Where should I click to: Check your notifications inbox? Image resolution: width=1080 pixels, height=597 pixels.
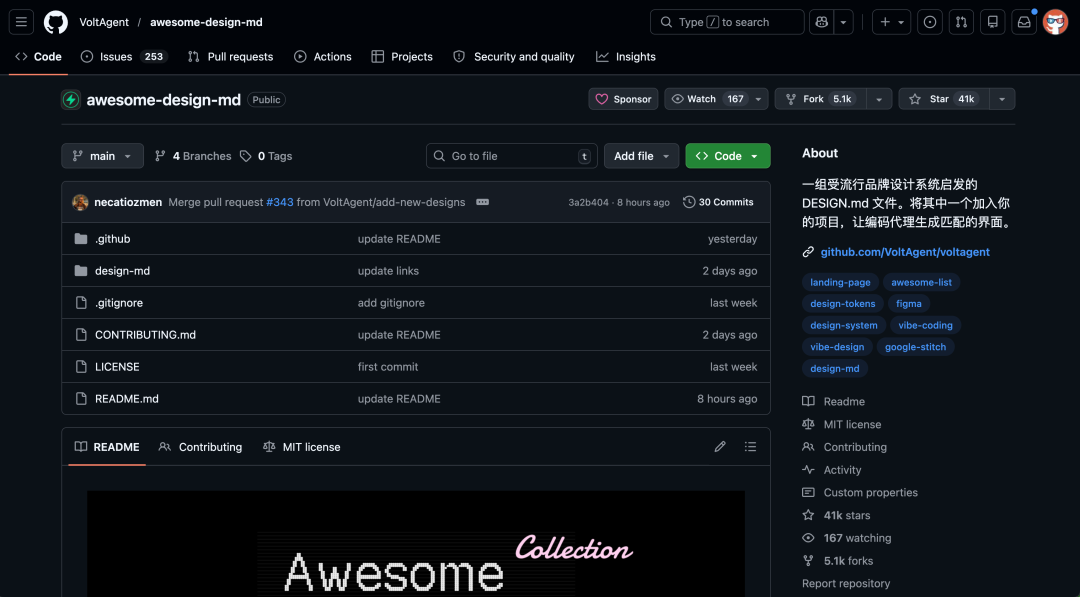tap(1023, 21)
